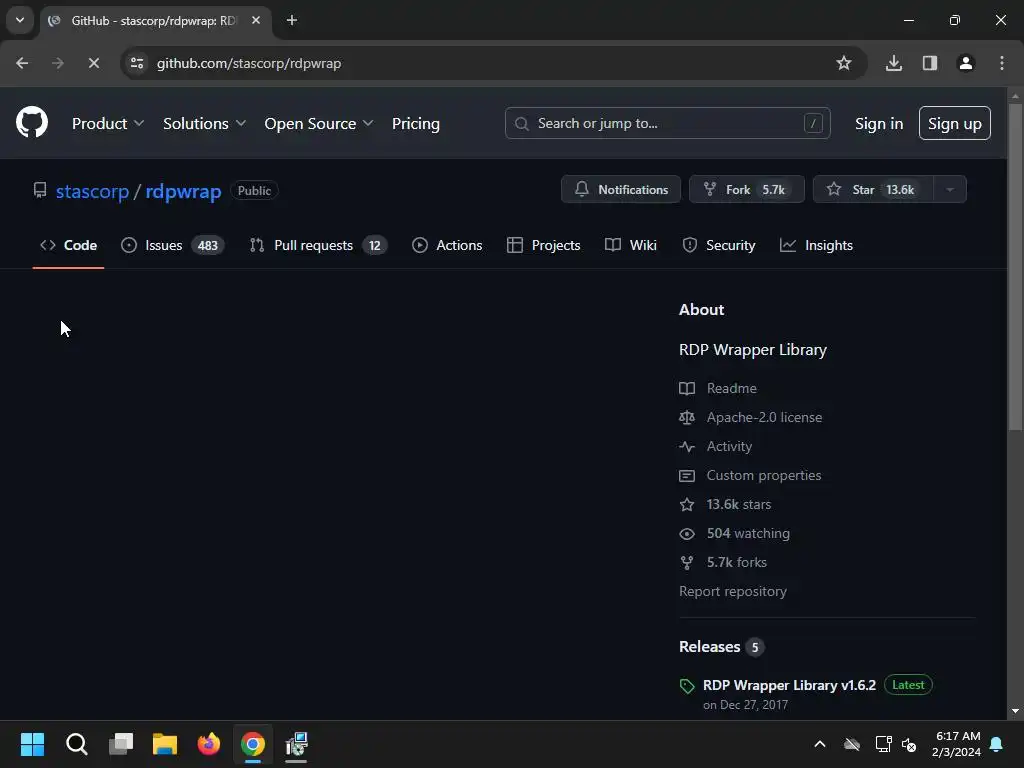
Task: Click the Sign in link
Action: pos(878,123)
